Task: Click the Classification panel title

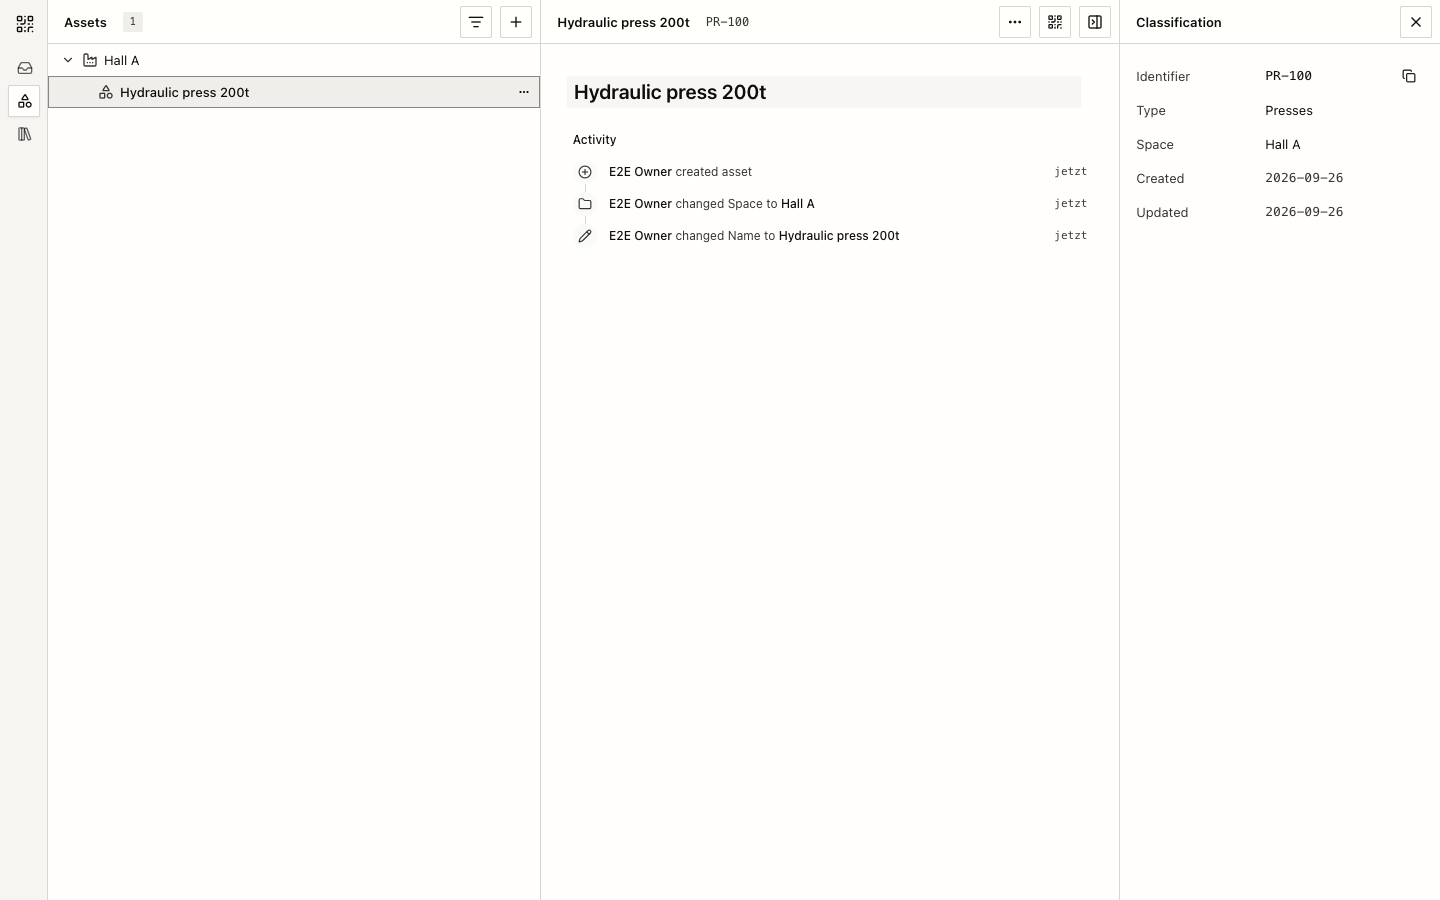Action: [x=1179, y=22]
